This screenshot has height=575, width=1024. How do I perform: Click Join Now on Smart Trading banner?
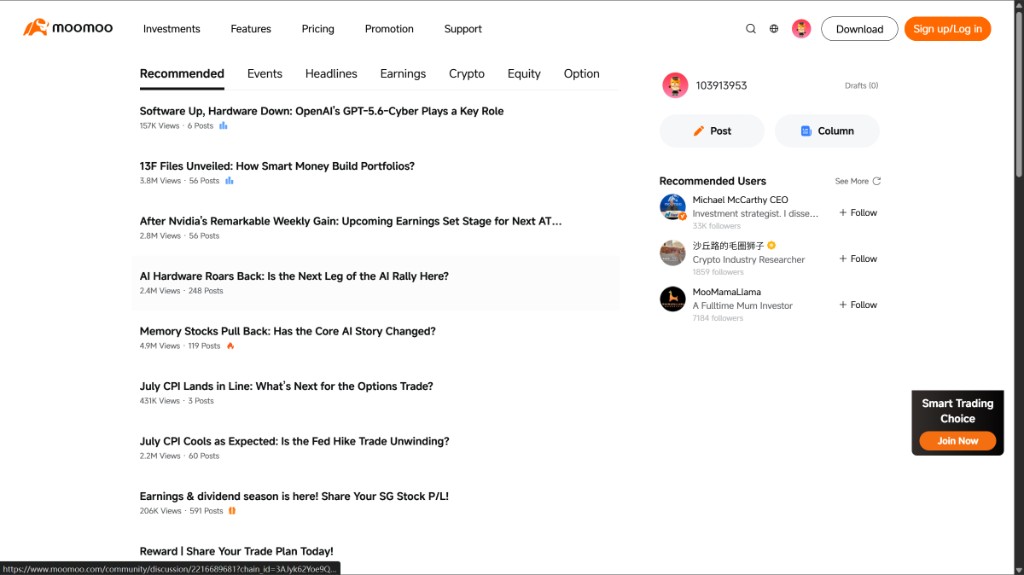957,441
